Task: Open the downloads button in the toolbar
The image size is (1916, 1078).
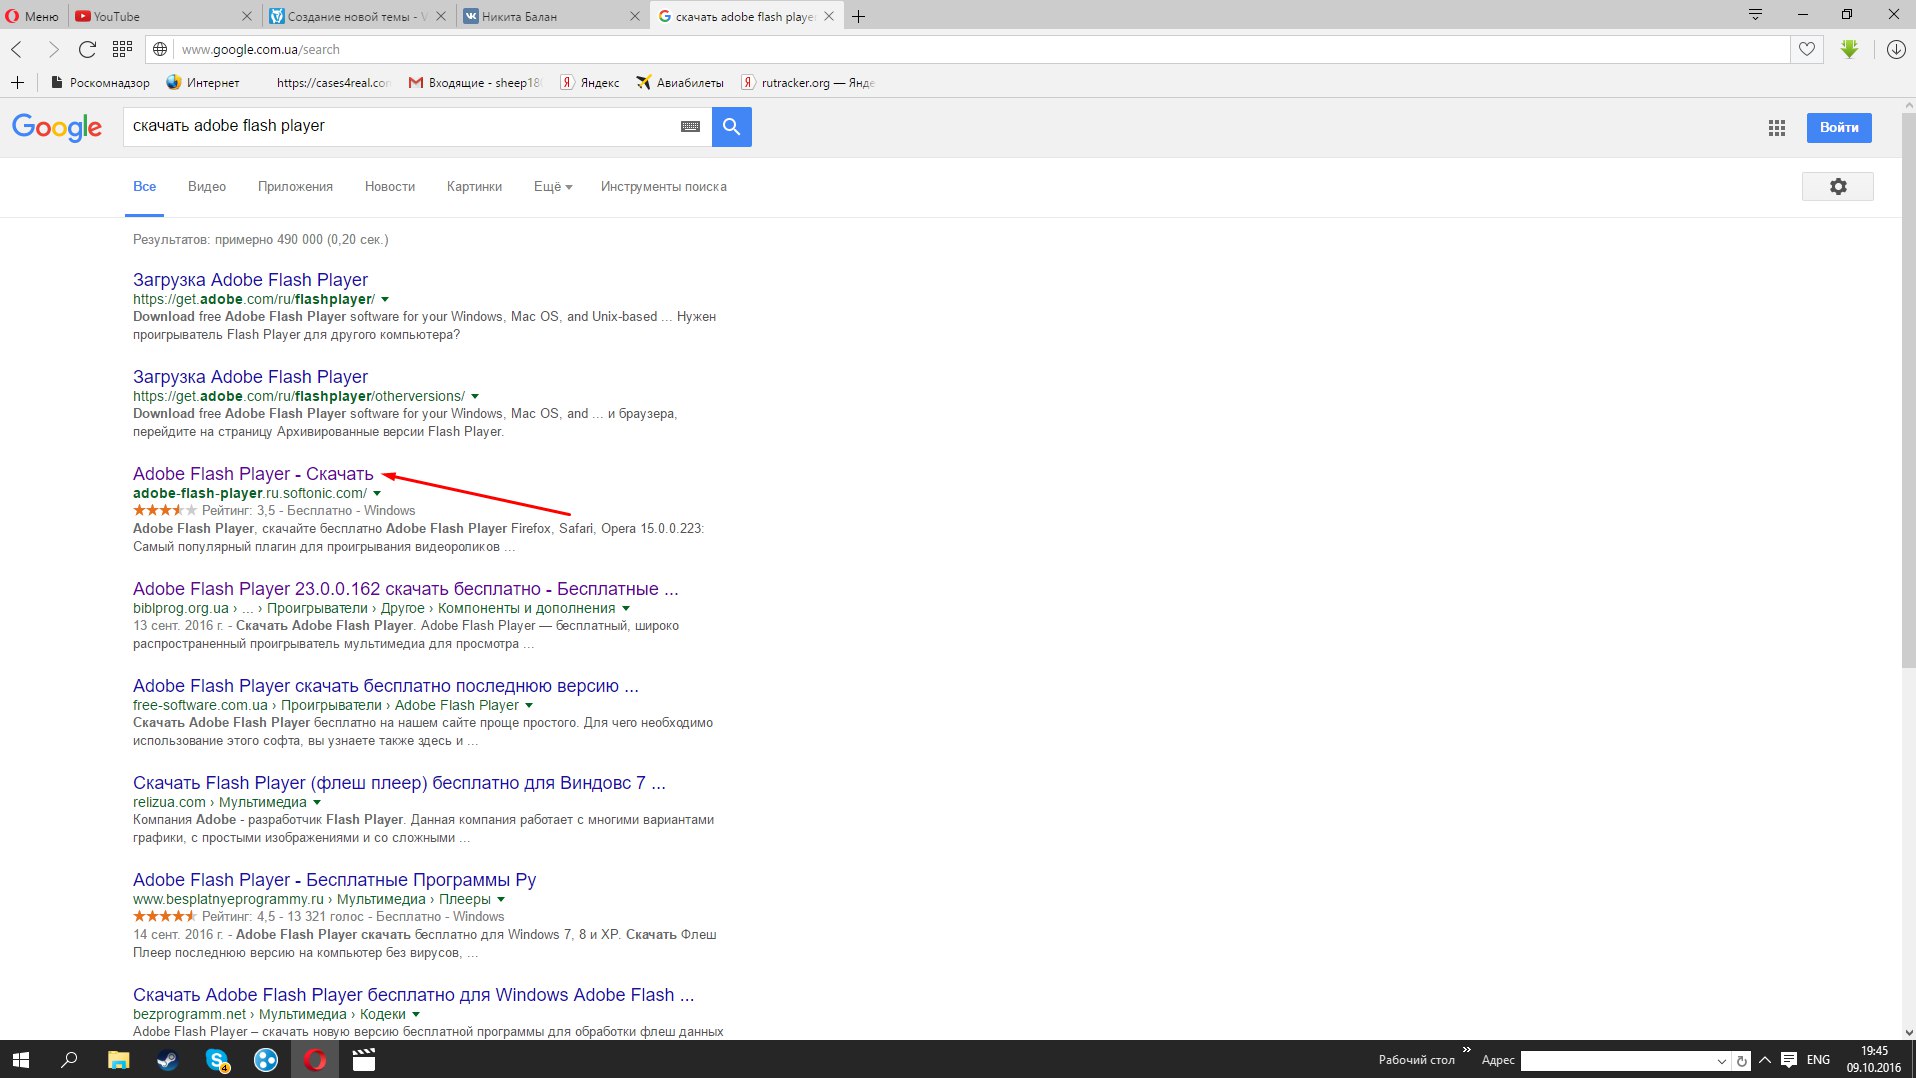Action: (x=1895, y=49)
